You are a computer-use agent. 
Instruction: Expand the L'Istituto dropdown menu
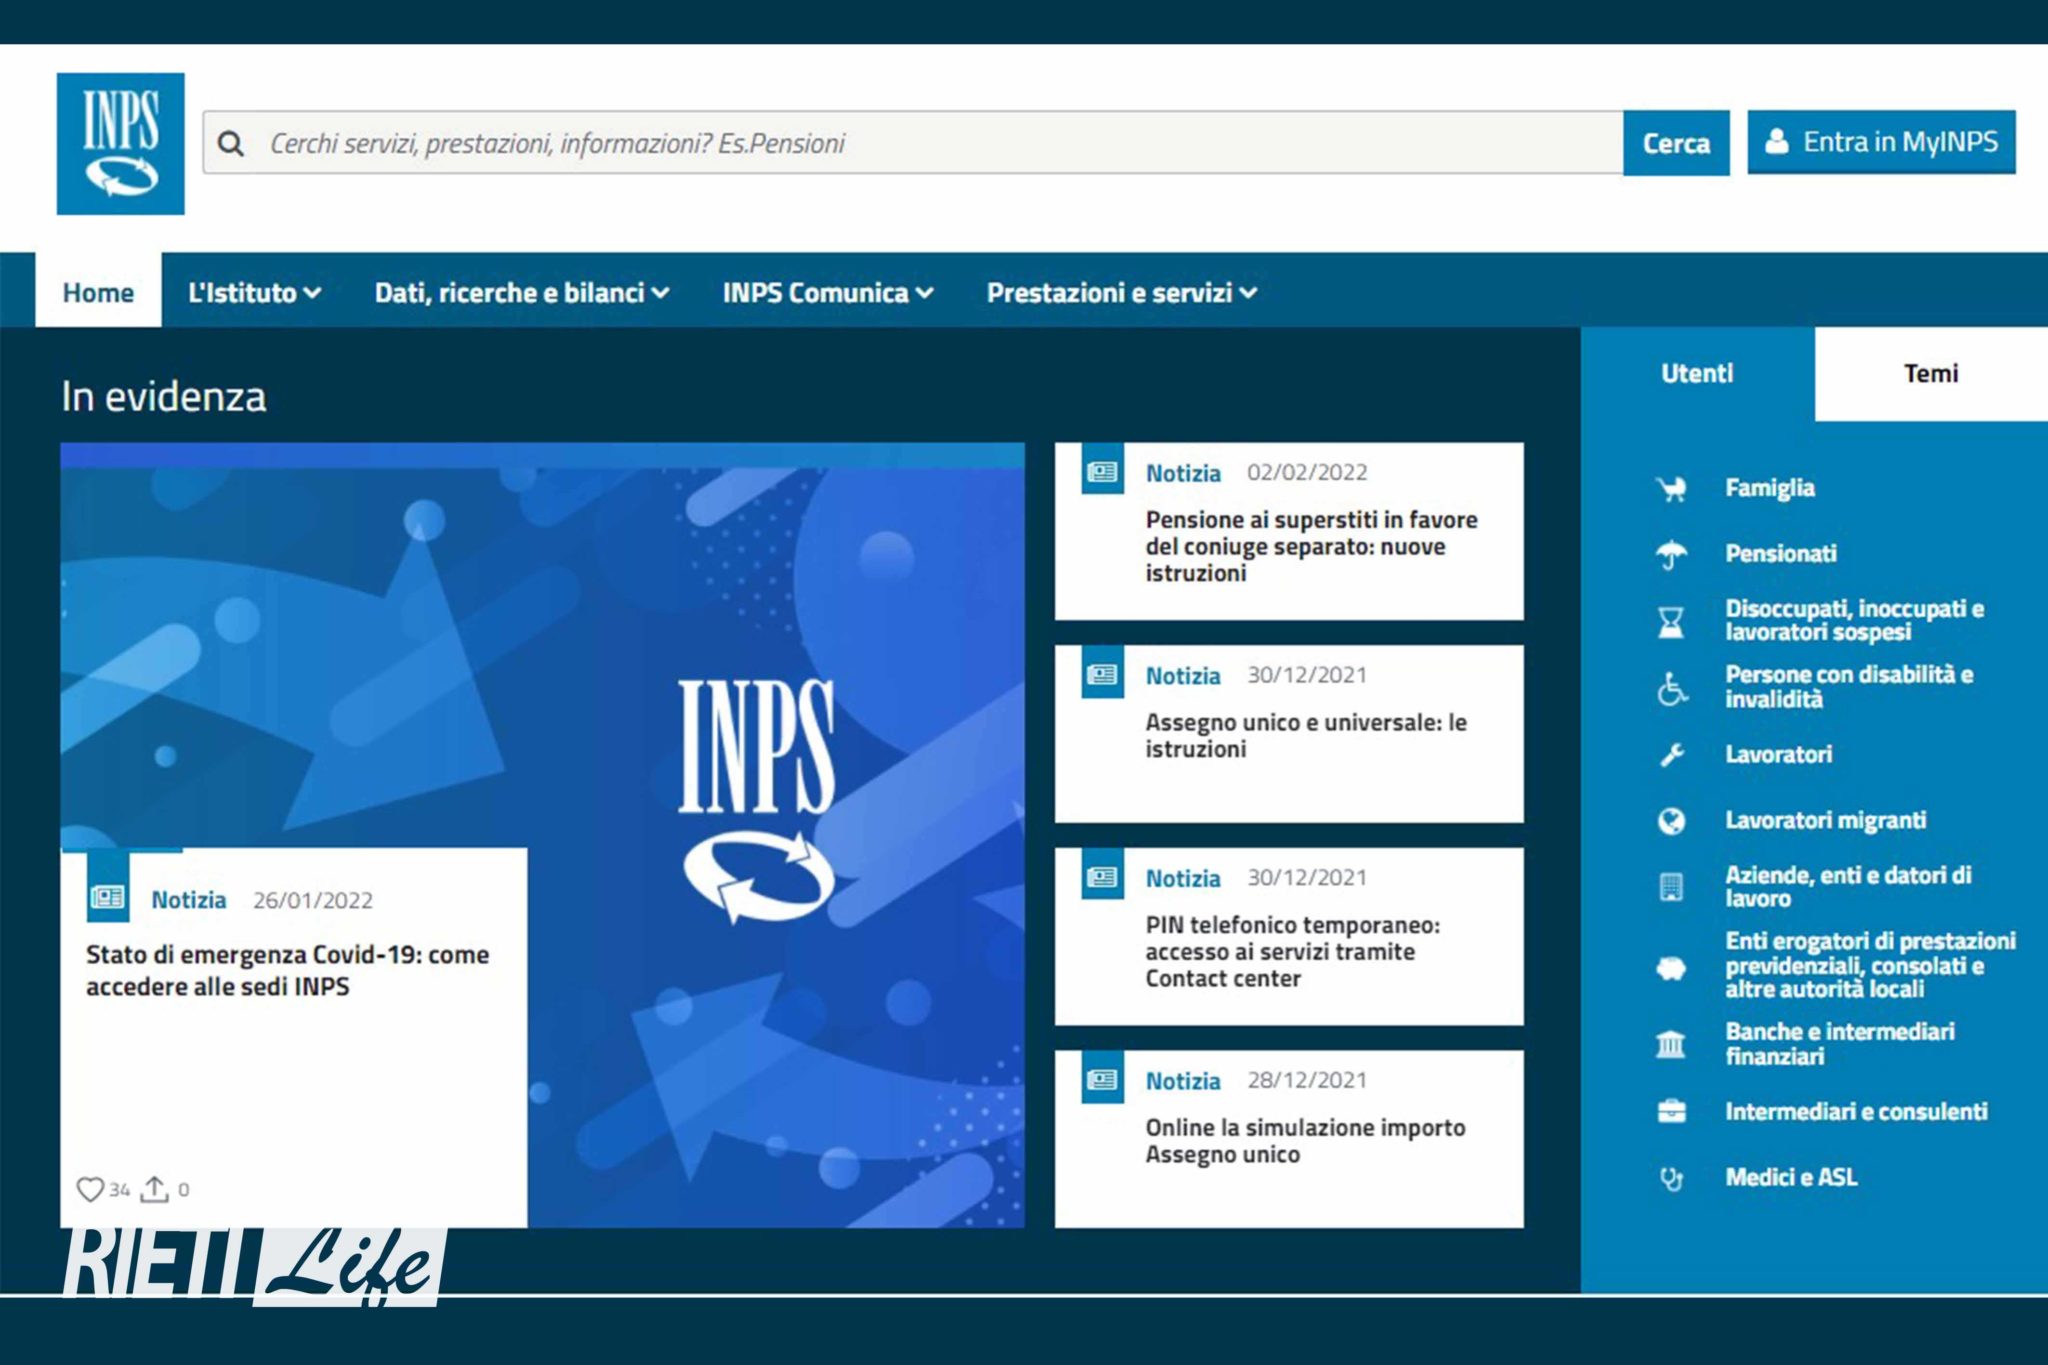[254, 292]
